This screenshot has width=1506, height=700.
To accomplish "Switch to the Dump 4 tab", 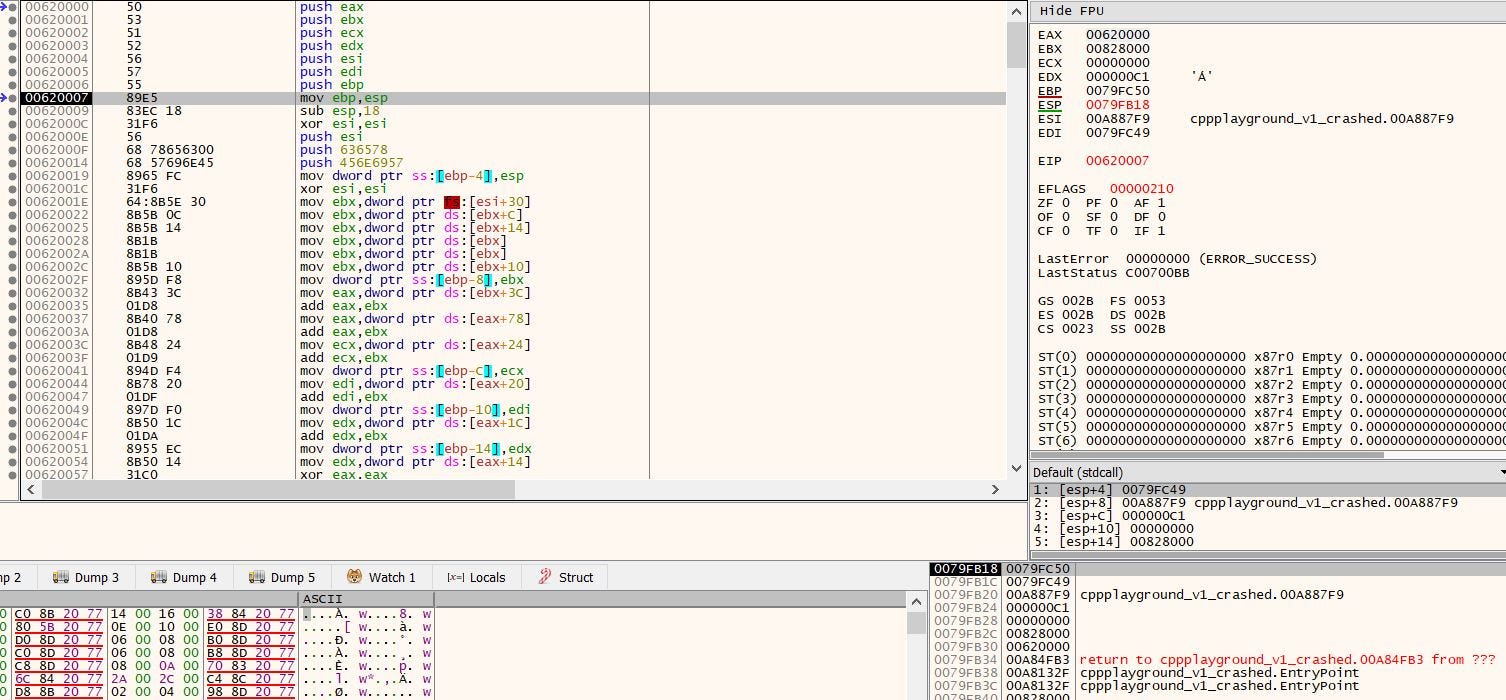I will tap(184, 577).
